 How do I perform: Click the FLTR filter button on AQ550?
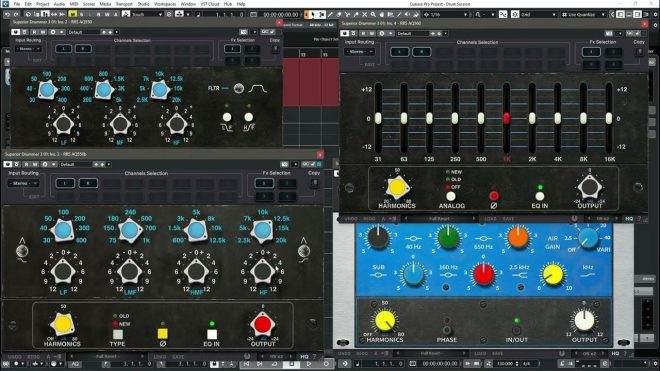[239, 88]
